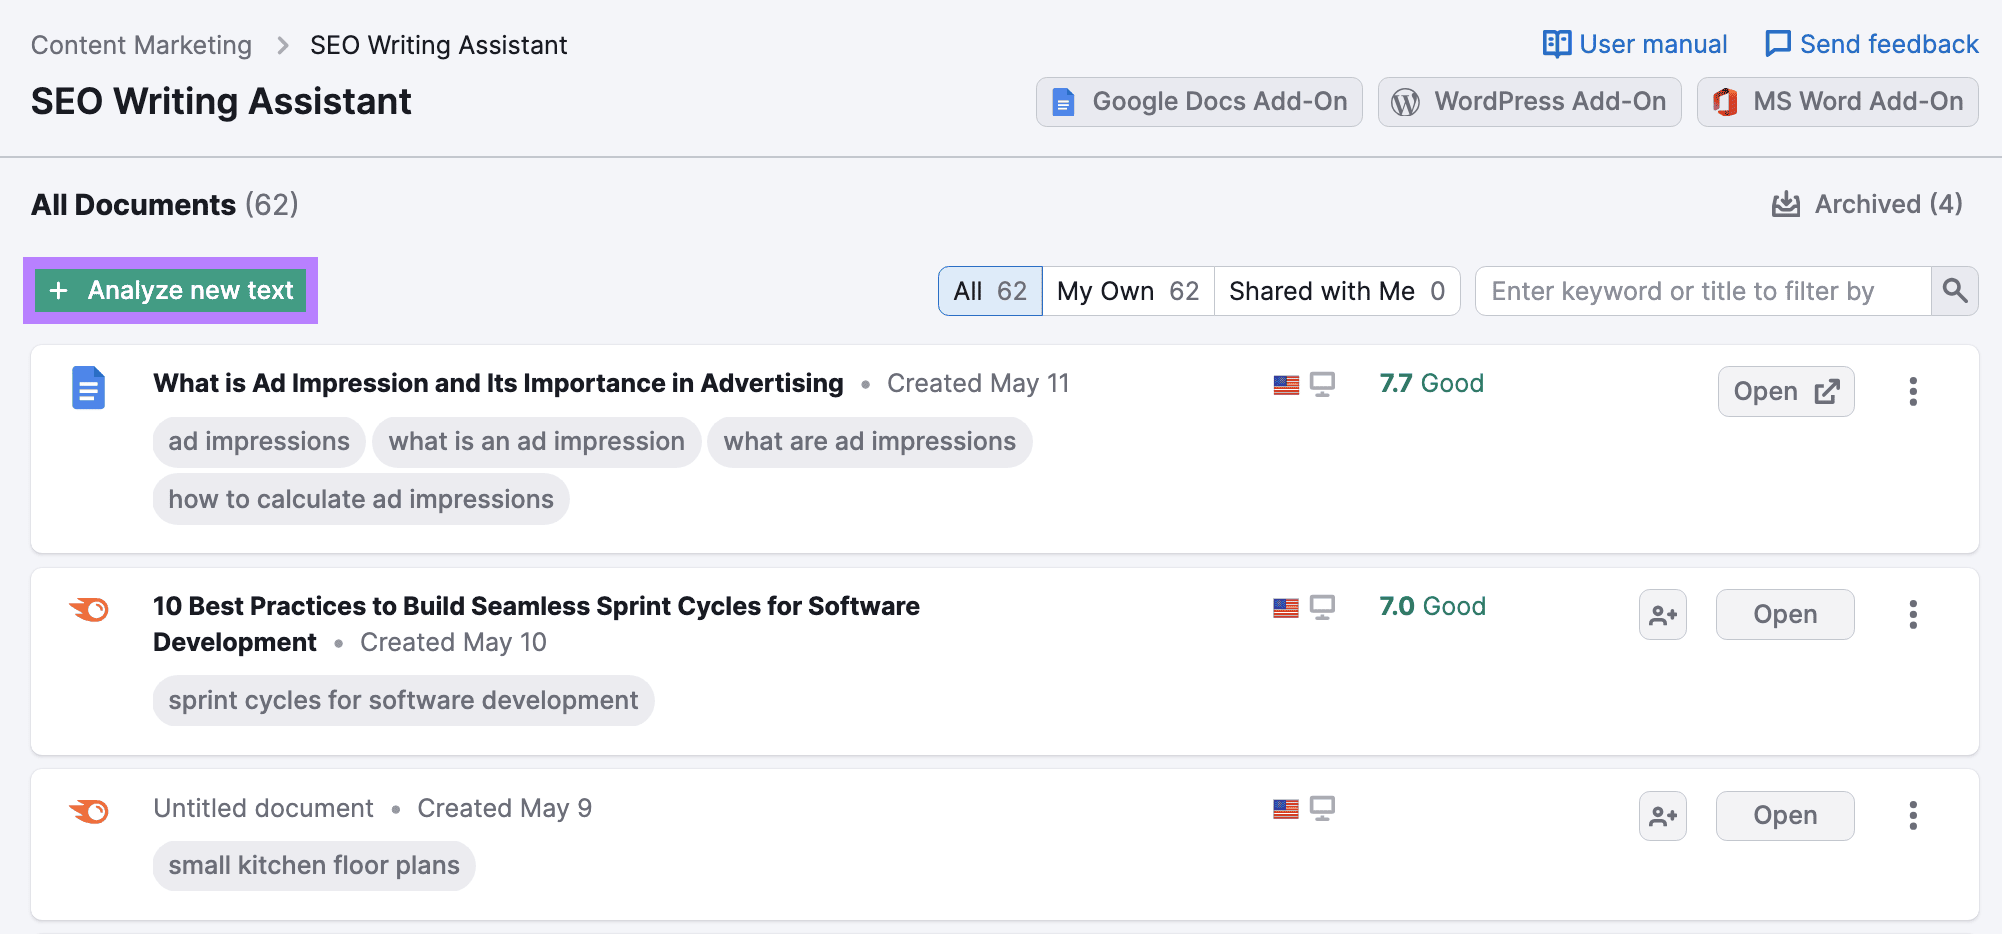Click the search magnifier icon button
Image resolution: width=2002 pixels, height=934 pixels.
coord(1954,291)
